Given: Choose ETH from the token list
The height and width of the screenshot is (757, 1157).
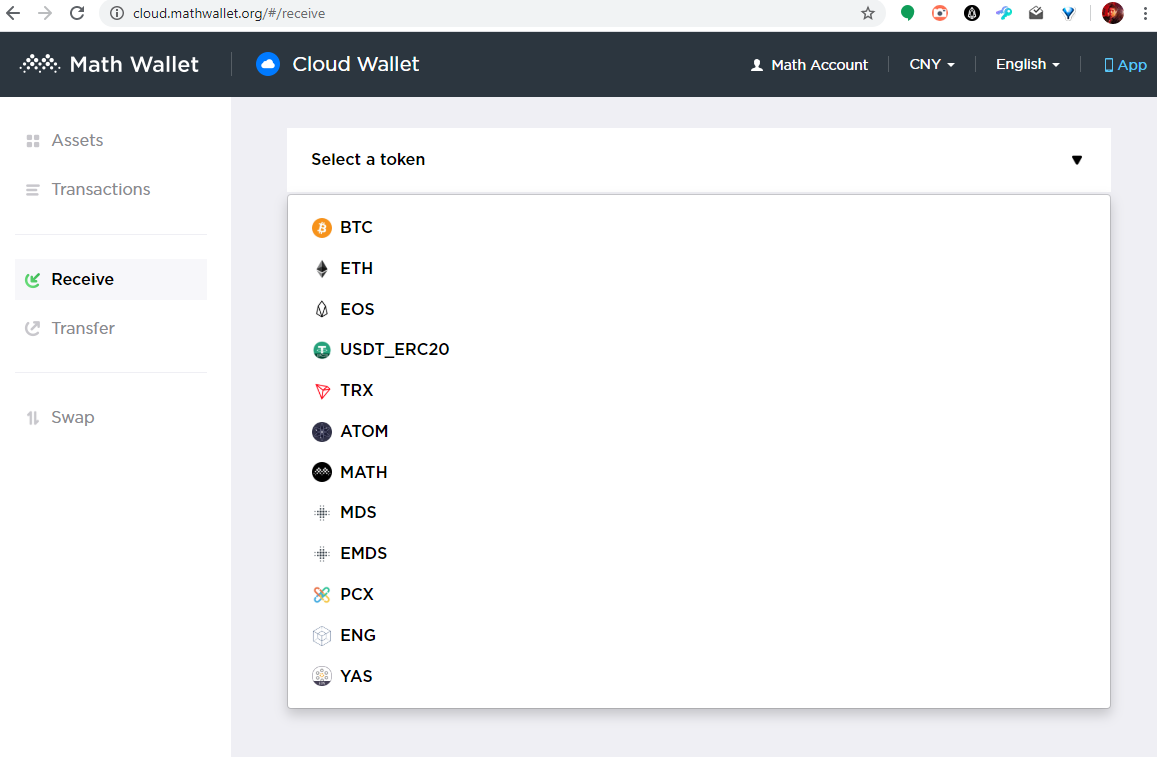Looking at the screenshot, I should tap(699, 269).
